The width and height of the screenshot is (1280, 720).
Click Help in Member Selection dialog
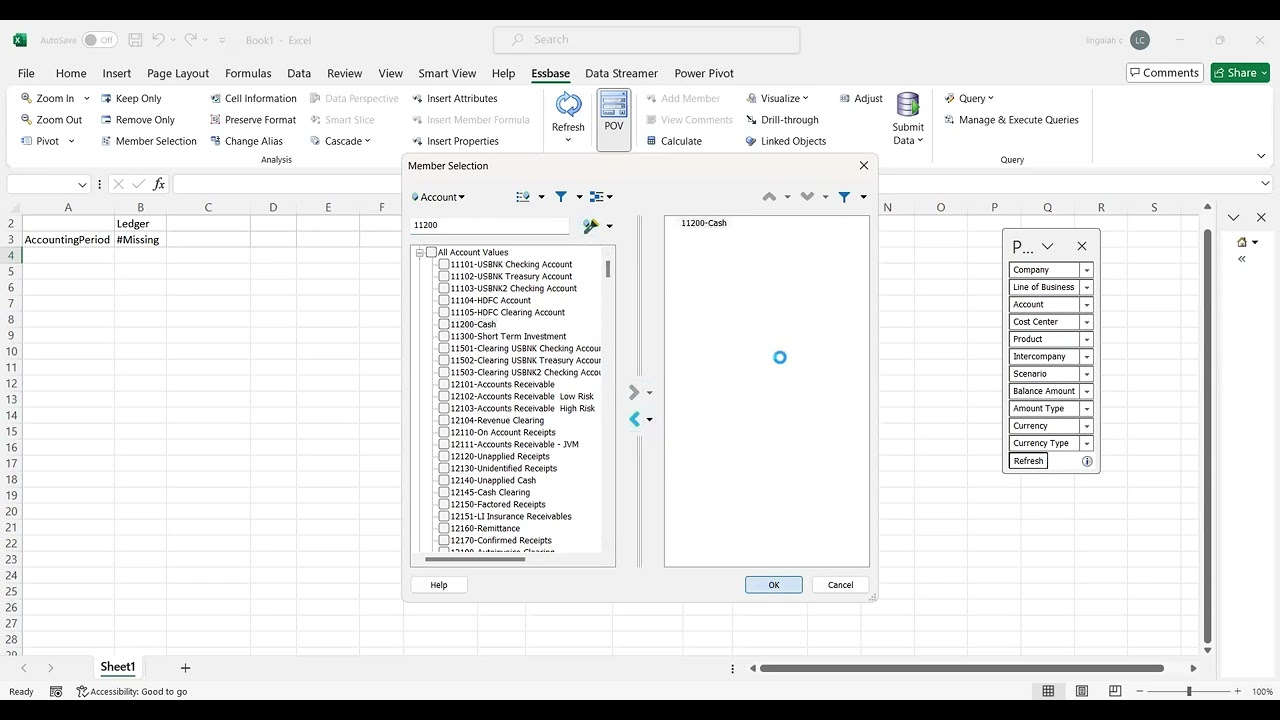(439, 585)
